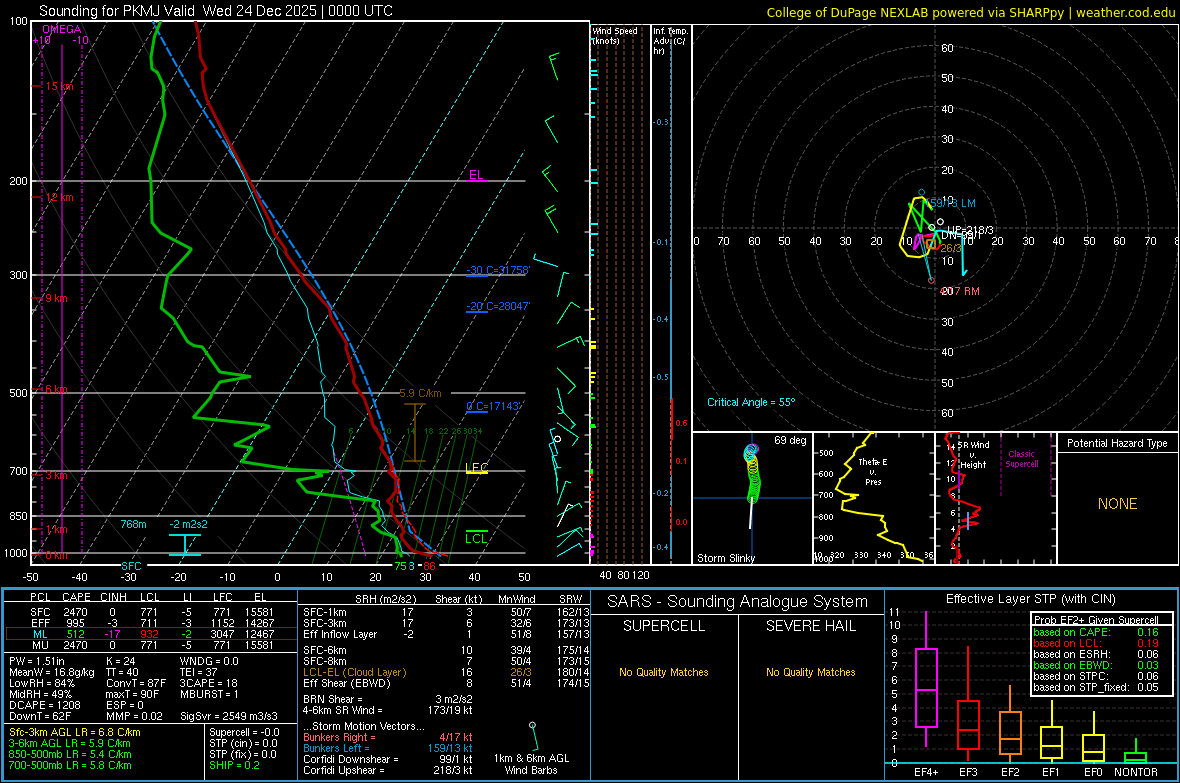Click the '9 km' height marker
This screenshot has height=783, width=1180.
coord(56,298)
